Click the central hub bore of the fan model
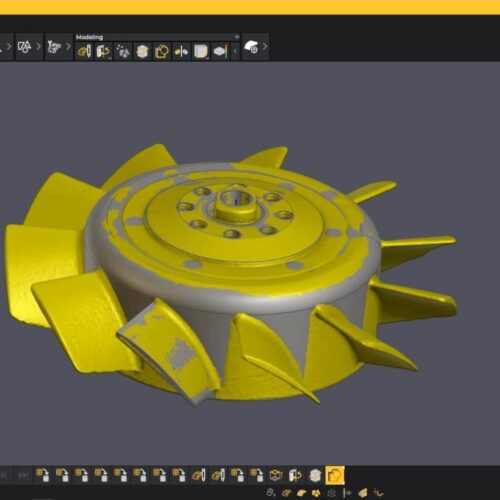 pos(236,200)
